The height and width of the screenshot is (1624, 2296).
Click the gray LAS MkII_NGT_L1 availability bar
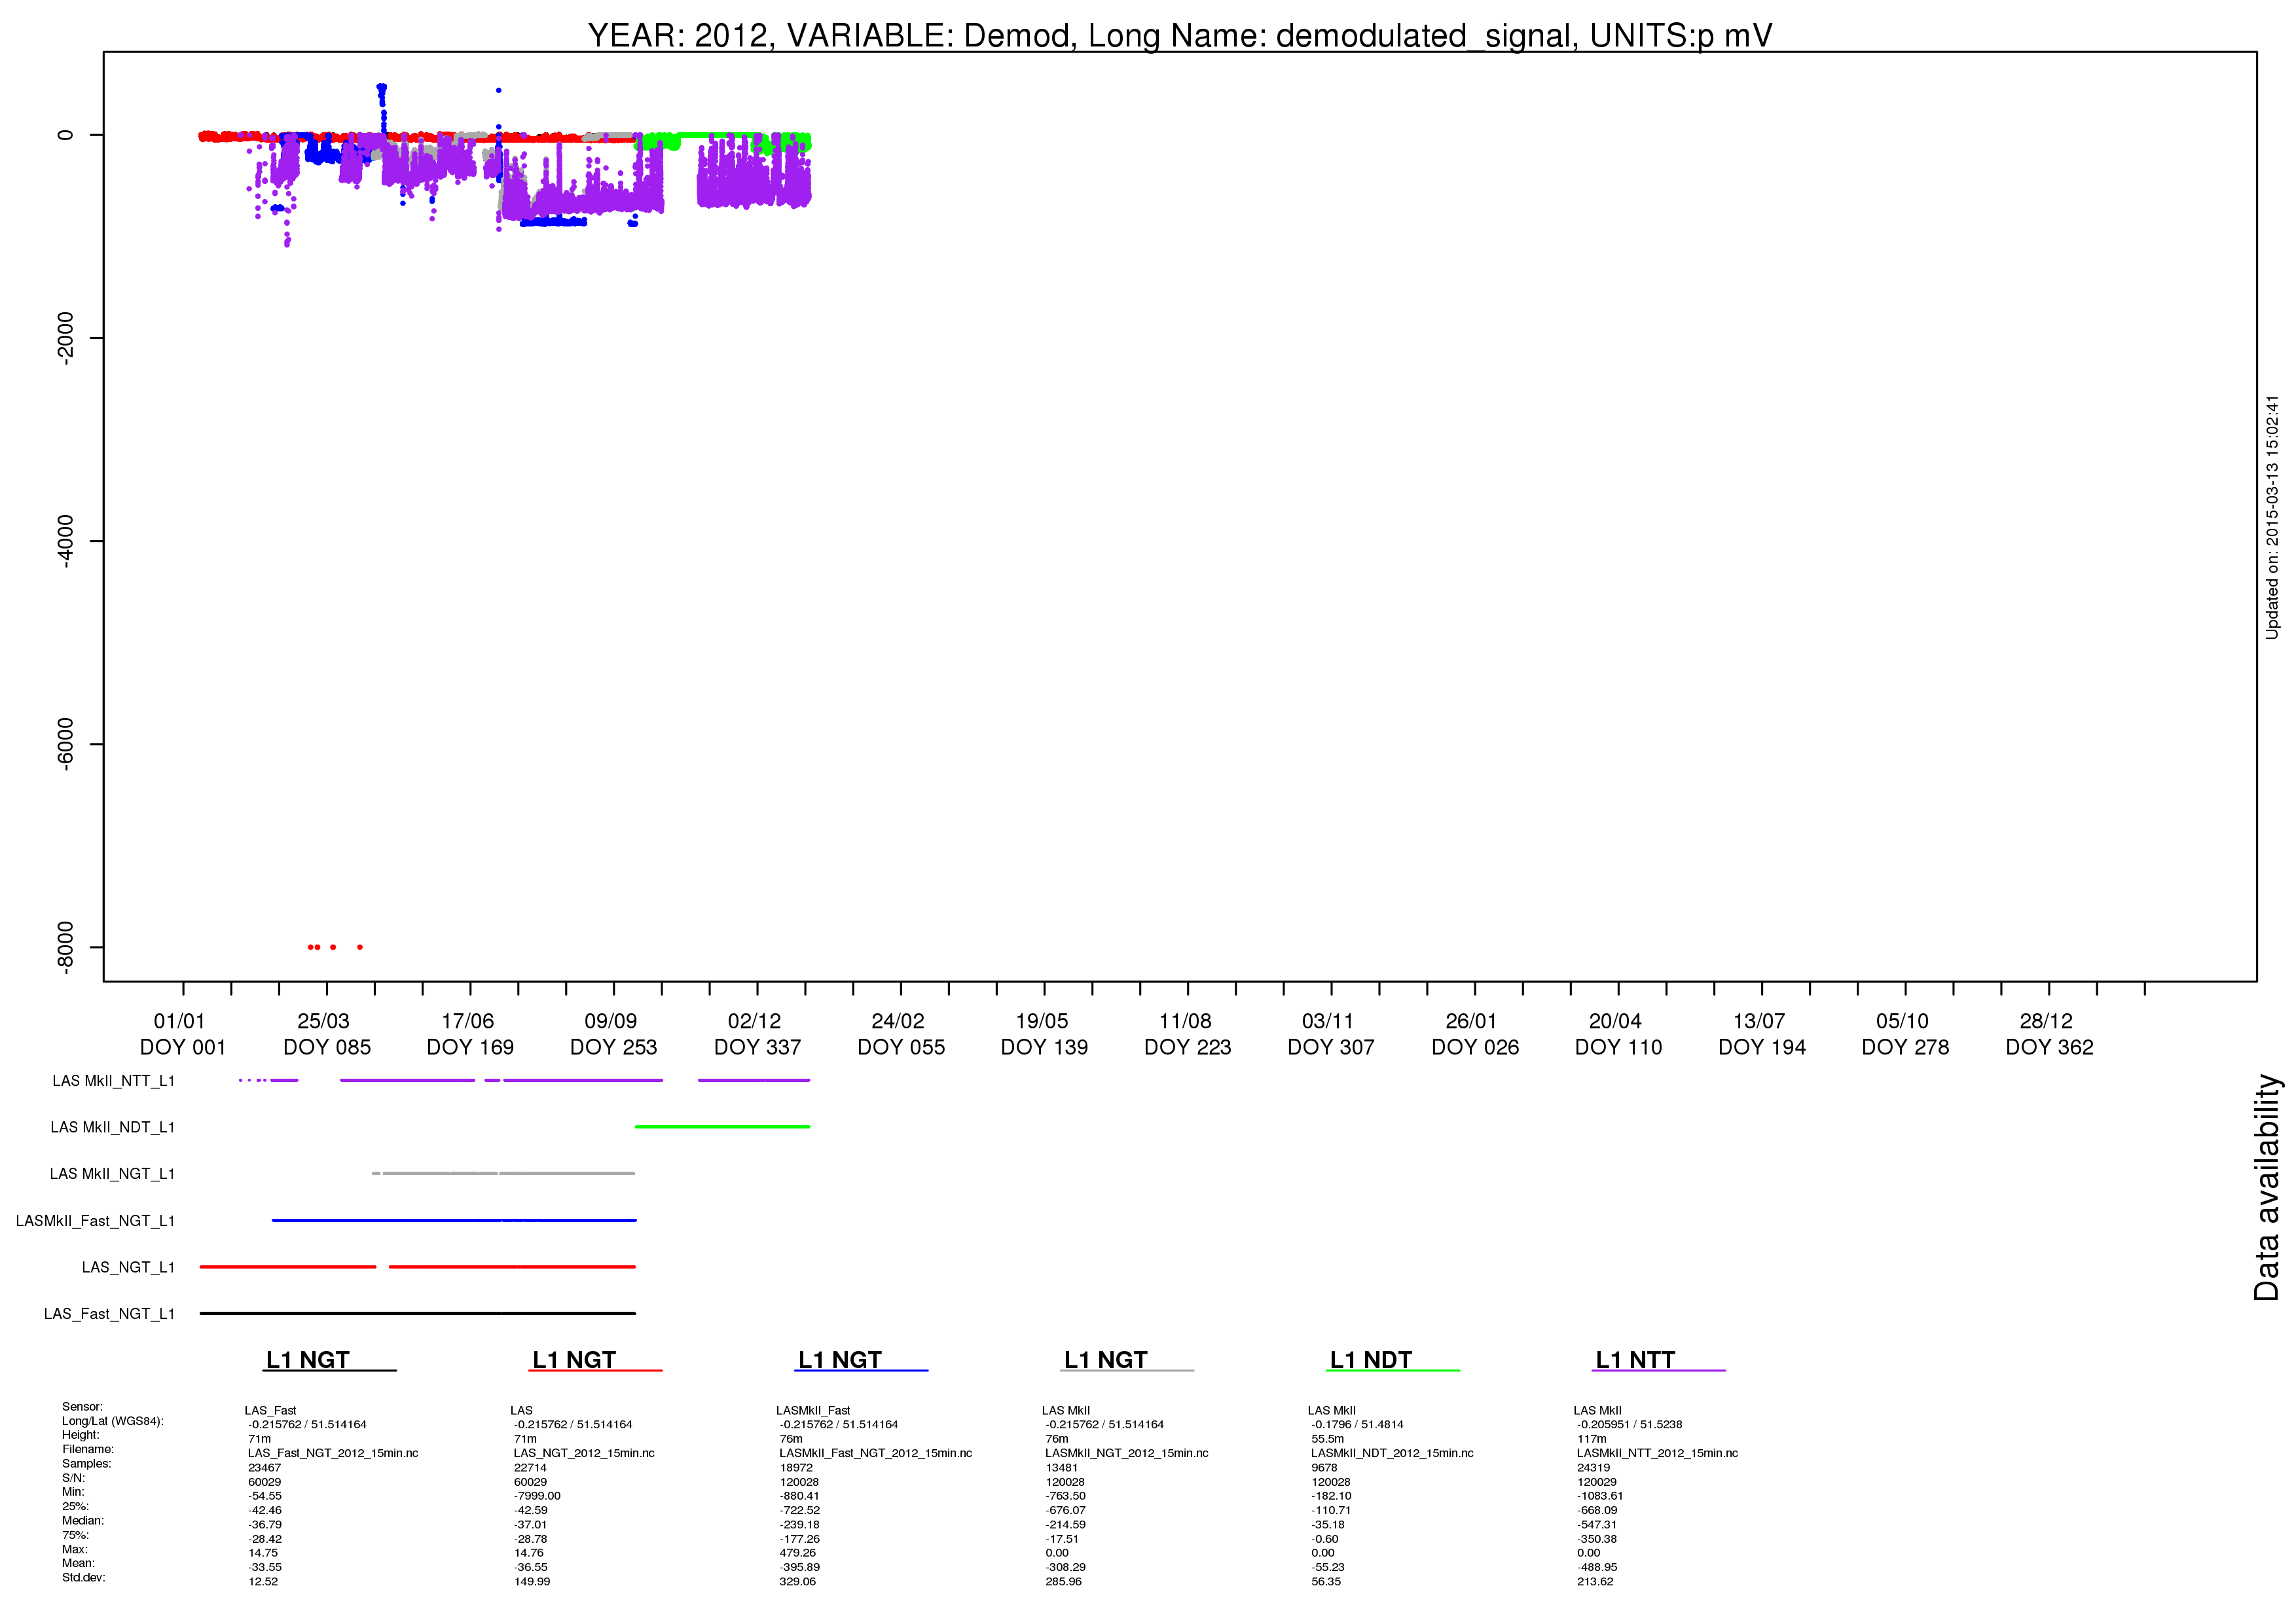pyautogui.click(x=503, y=1173)
